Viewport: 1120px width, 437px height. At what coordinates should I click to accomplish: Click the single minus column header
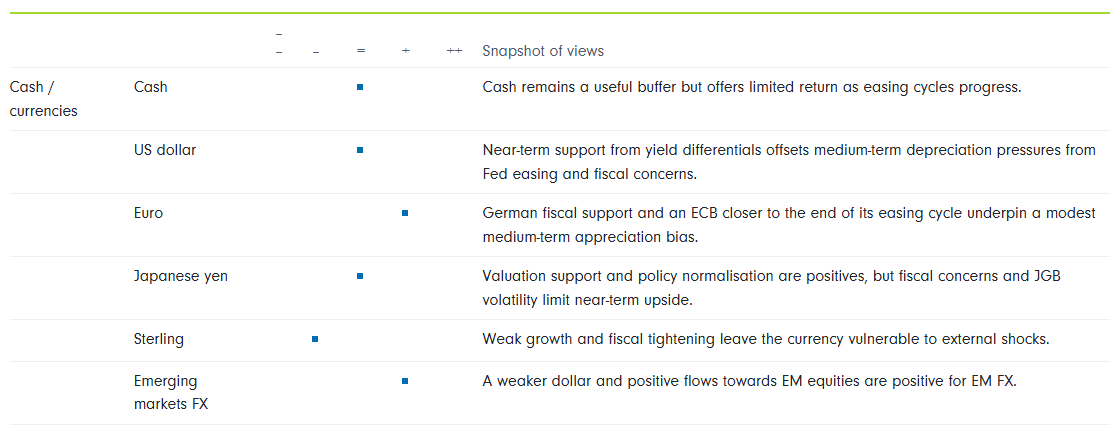315,51
